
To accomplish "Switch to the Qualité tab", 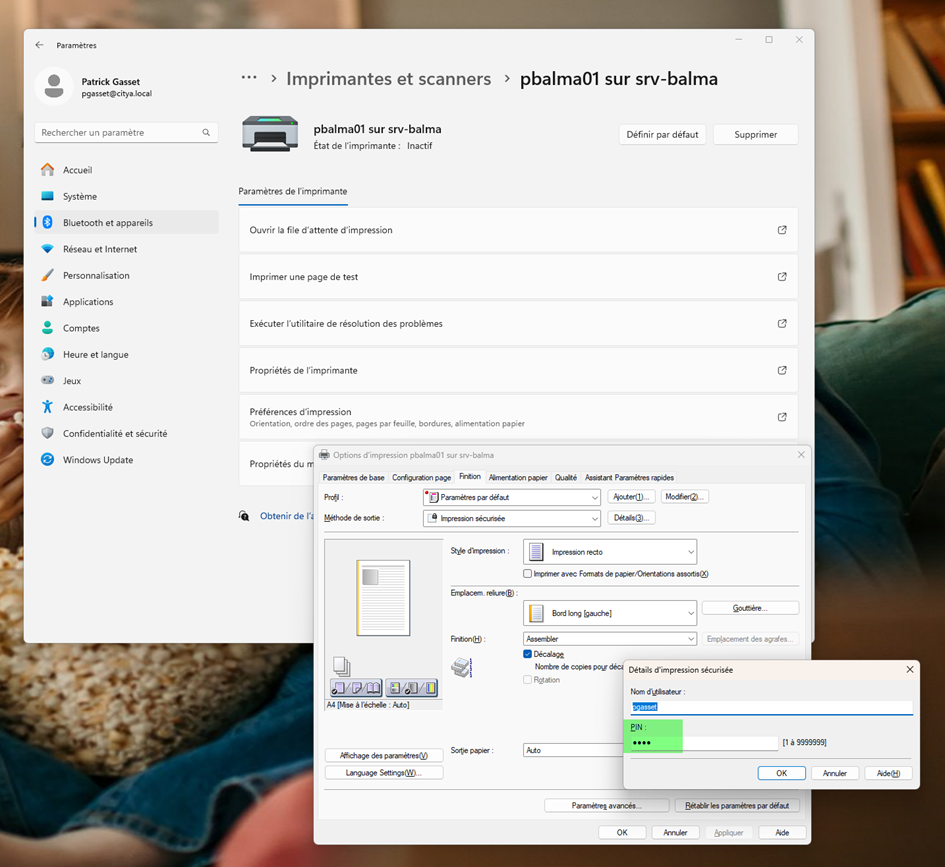I will click(x=566, y=478).
